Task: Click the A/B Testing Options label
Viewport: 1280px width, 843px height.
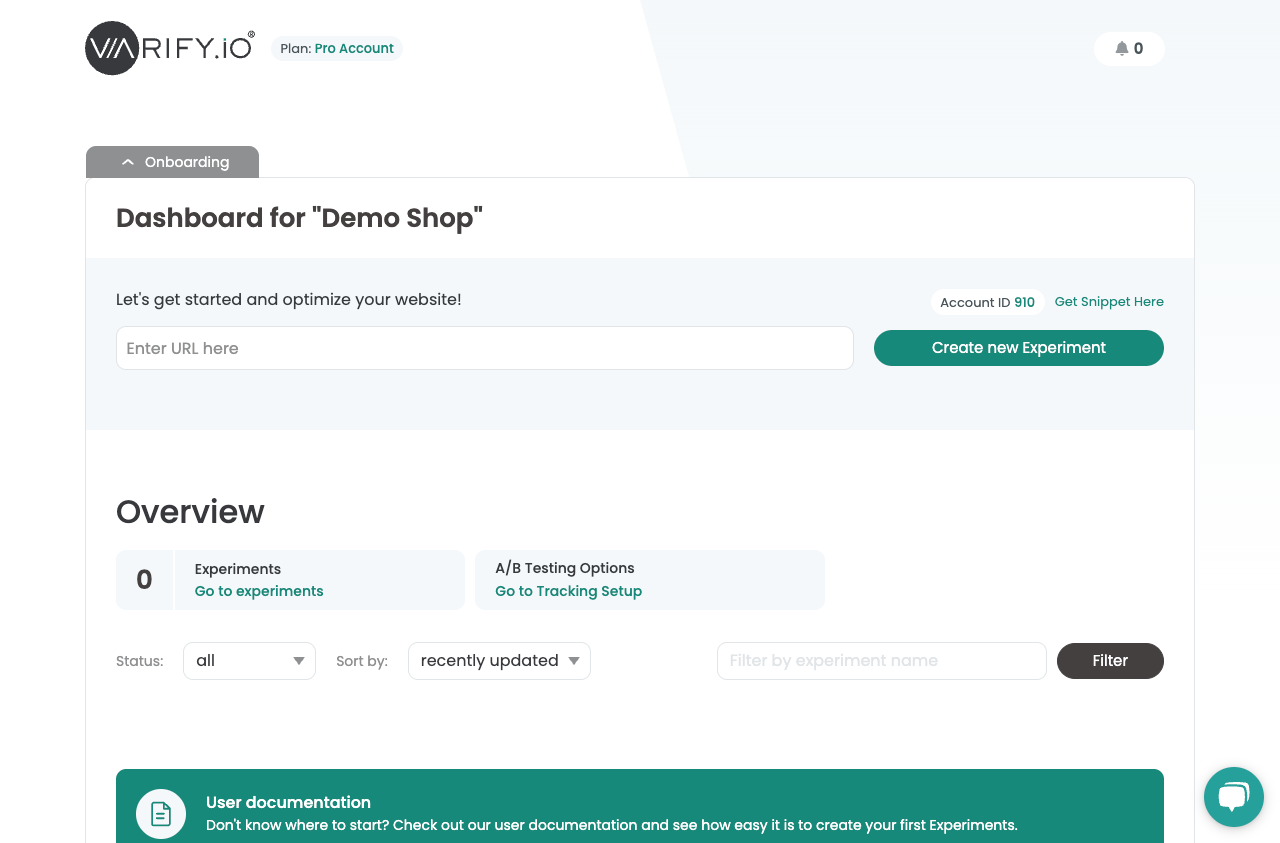Action: point(565,568)
